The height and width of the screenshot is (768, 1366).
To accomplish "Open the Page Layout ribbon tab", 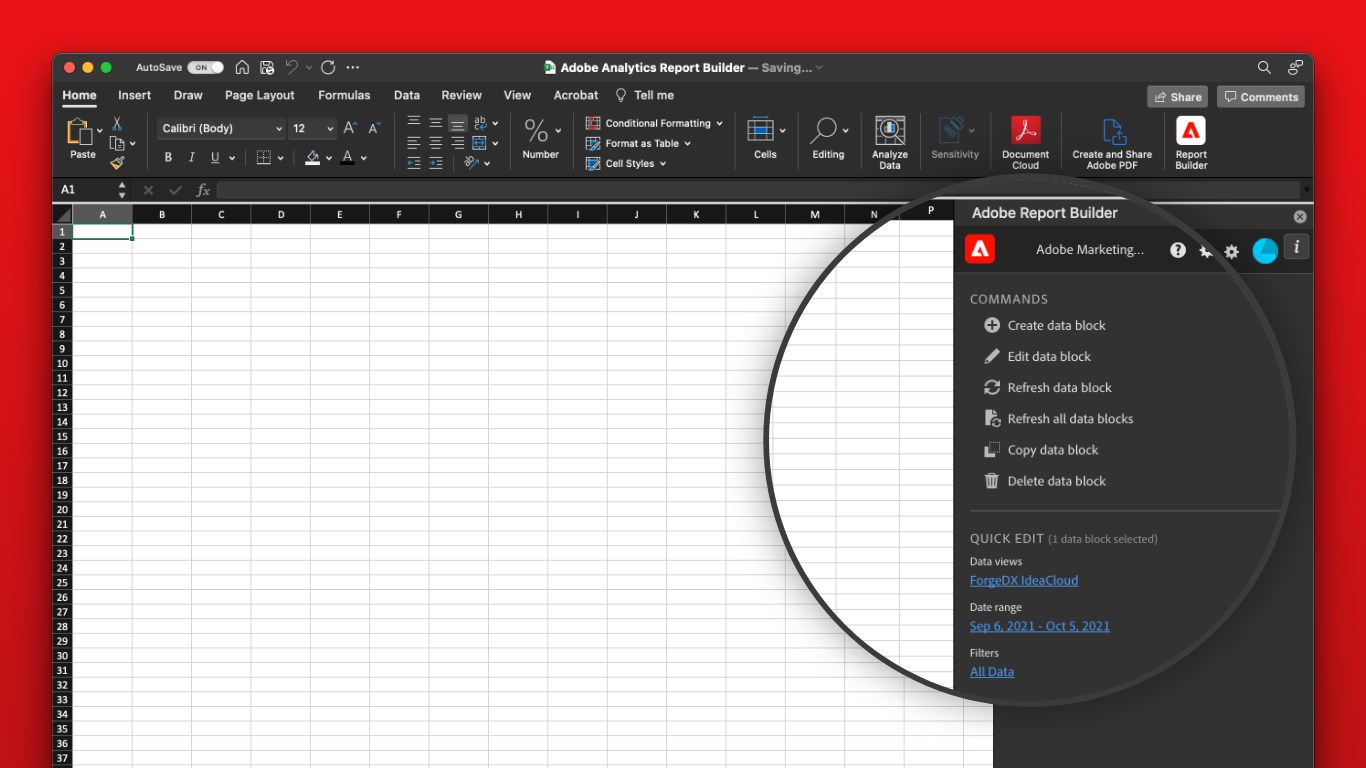I will point(259,95).
